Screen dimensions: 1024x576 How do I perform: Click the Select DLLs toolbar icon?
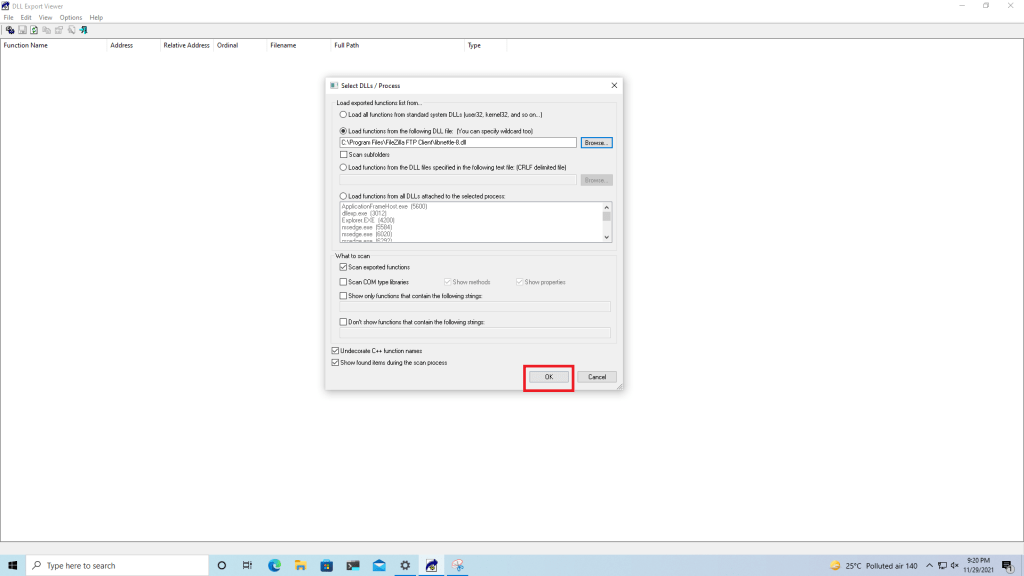[10, 30]
